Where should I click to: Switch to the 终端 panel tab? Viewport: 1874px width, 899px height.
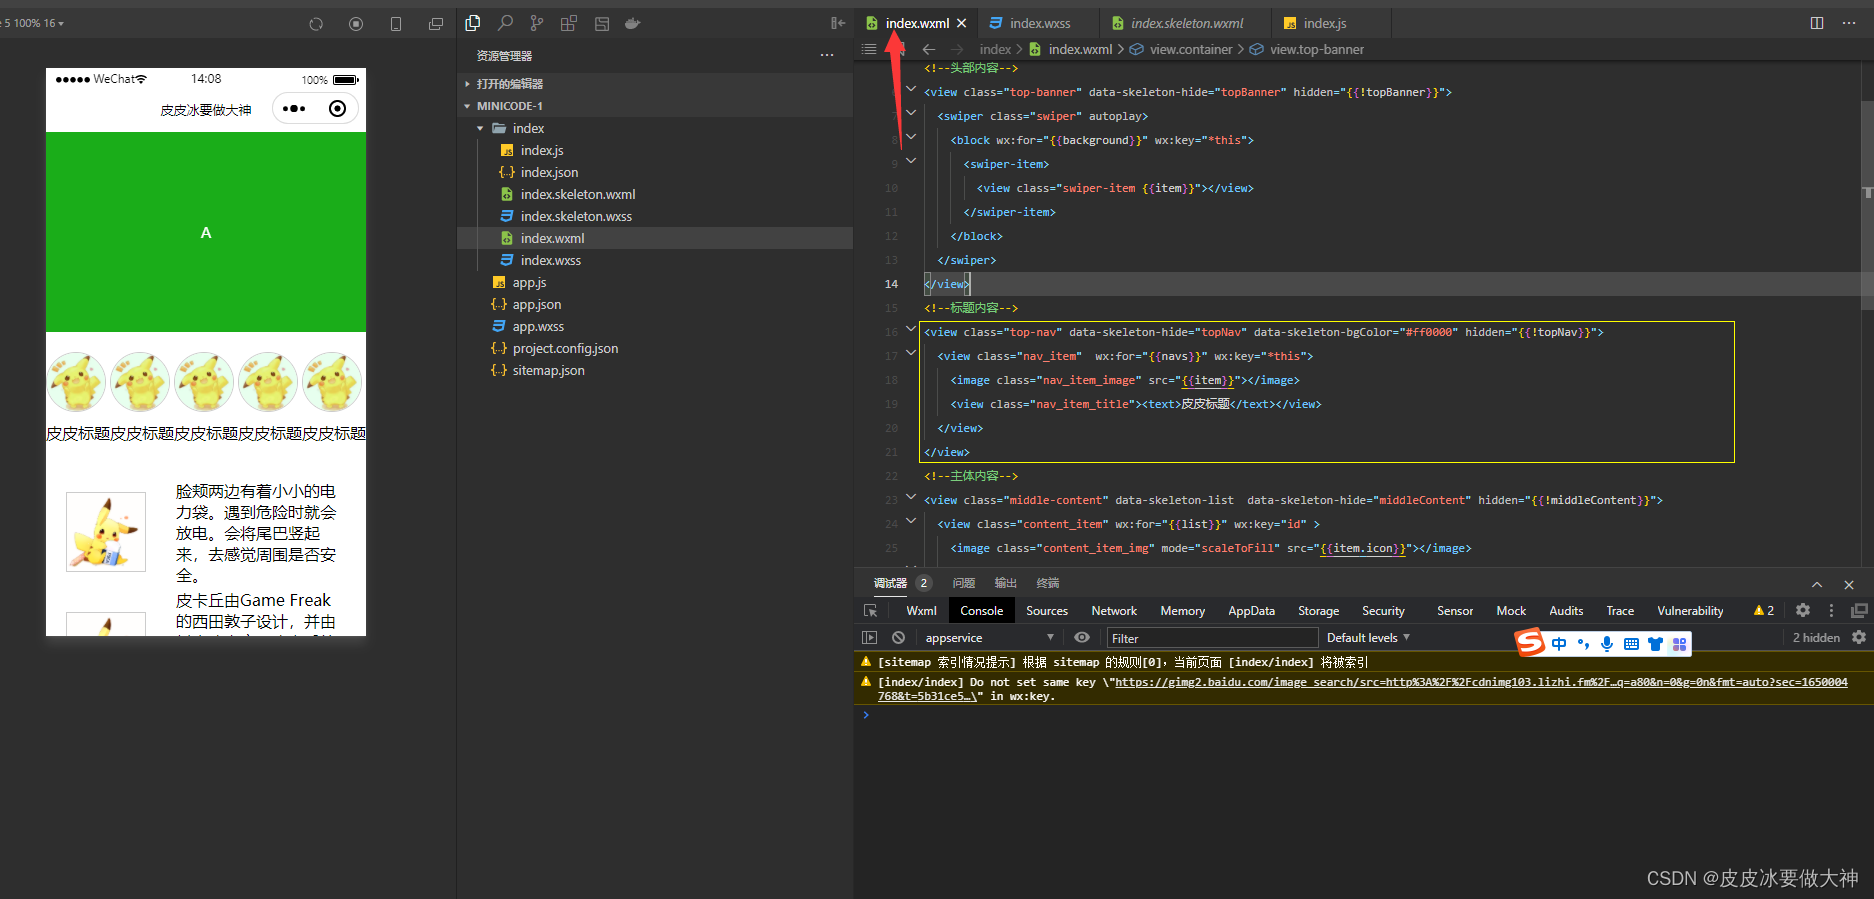tap(1048, 583)
